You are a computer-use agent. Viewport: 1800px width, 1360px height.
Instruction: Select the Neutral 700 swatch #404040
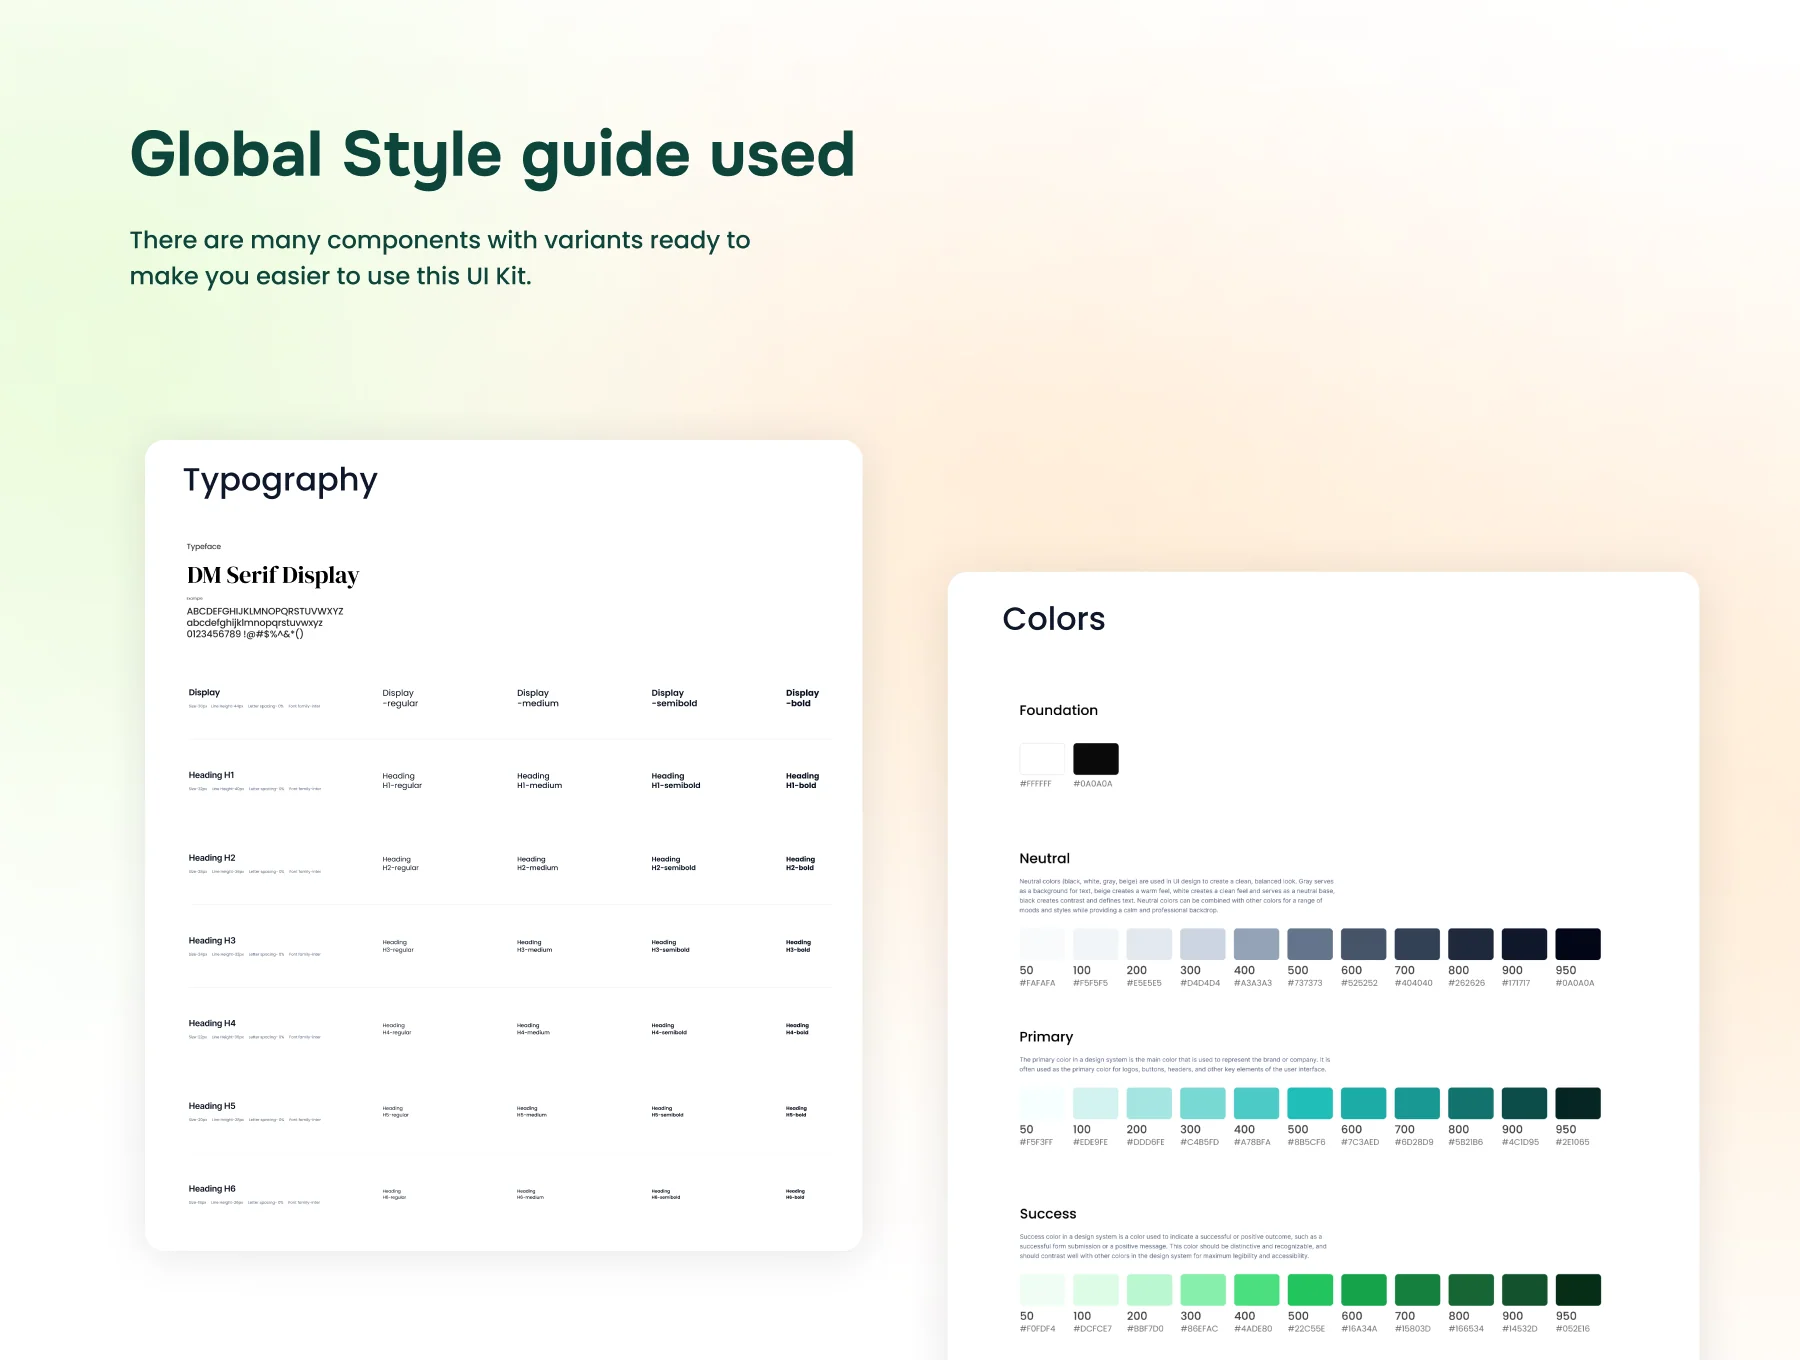1417,944
